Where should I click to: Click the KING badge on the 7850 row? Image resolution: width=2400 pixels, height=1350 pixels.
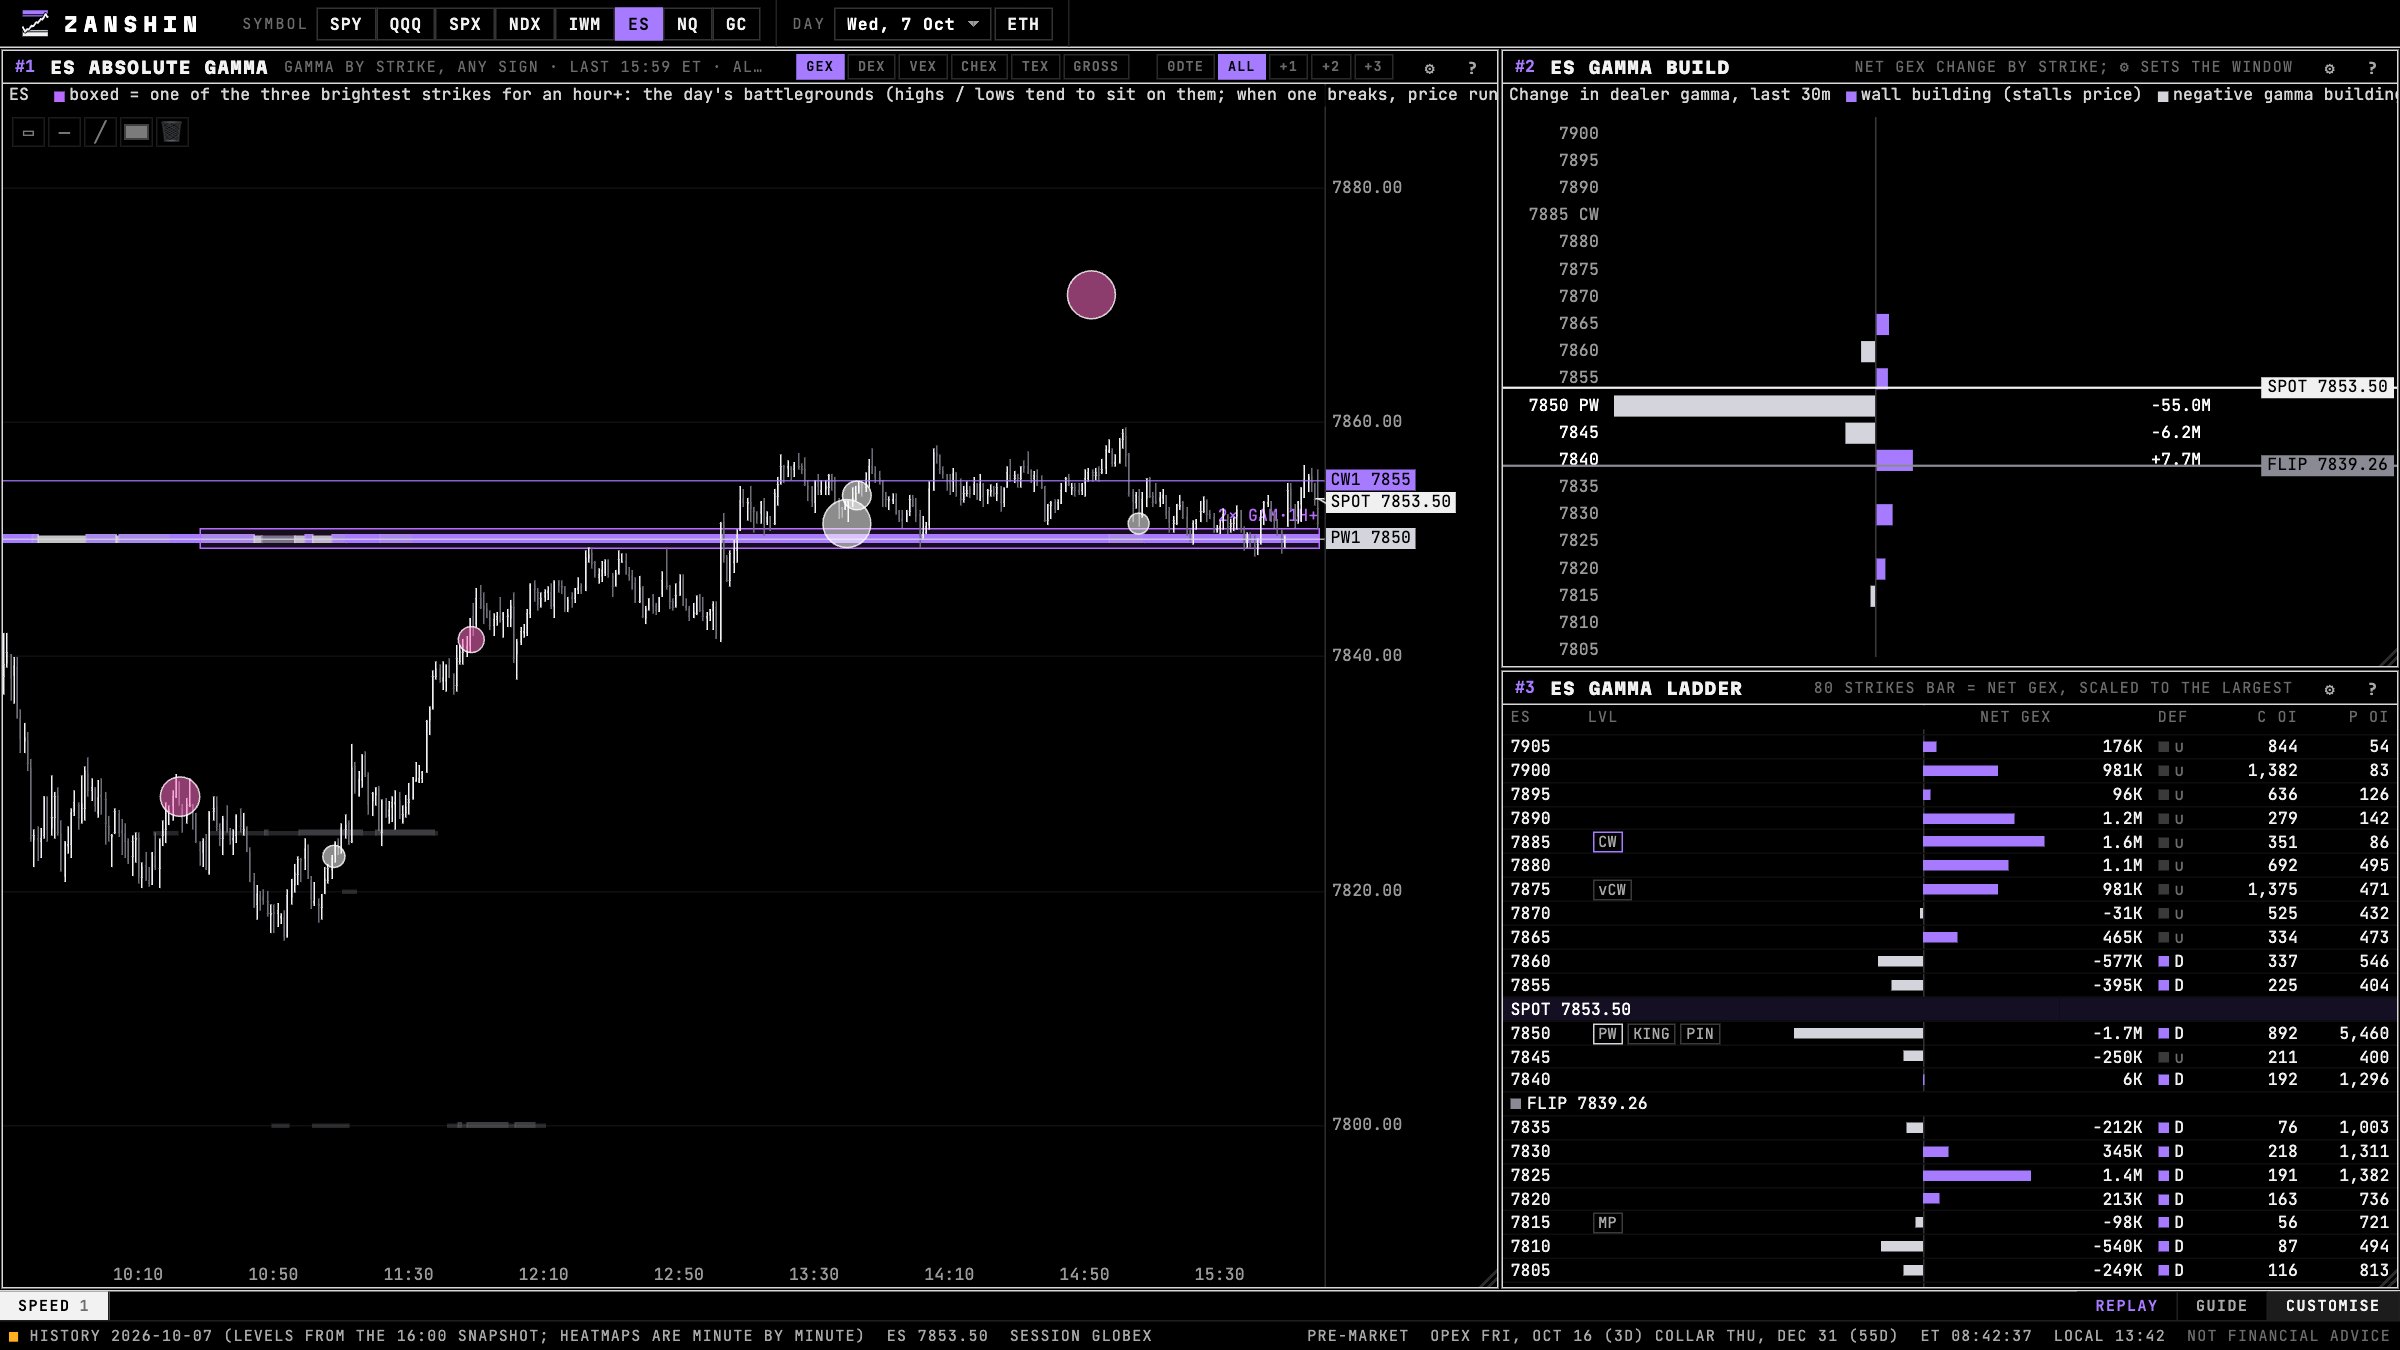pos(1651,1034)
